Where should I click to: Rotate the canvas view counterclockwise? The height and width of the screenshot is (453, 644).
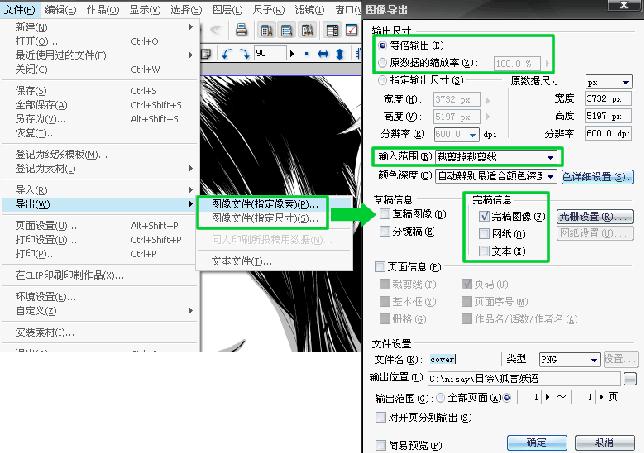pyautogui.click(x=226, y=54)
